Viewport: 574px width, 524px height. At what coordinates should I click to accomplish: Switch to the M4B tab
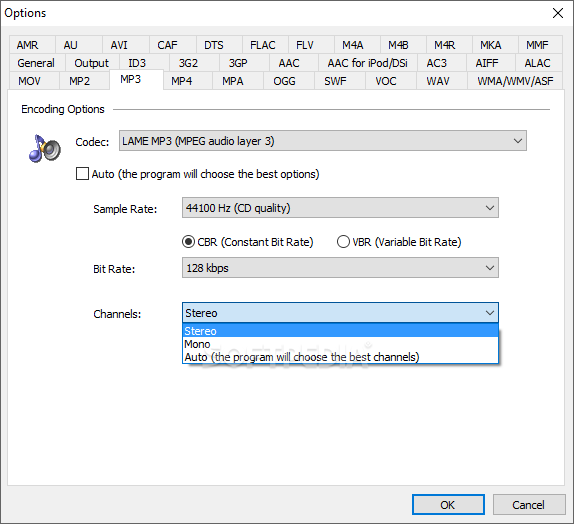(x=403, y=45)
